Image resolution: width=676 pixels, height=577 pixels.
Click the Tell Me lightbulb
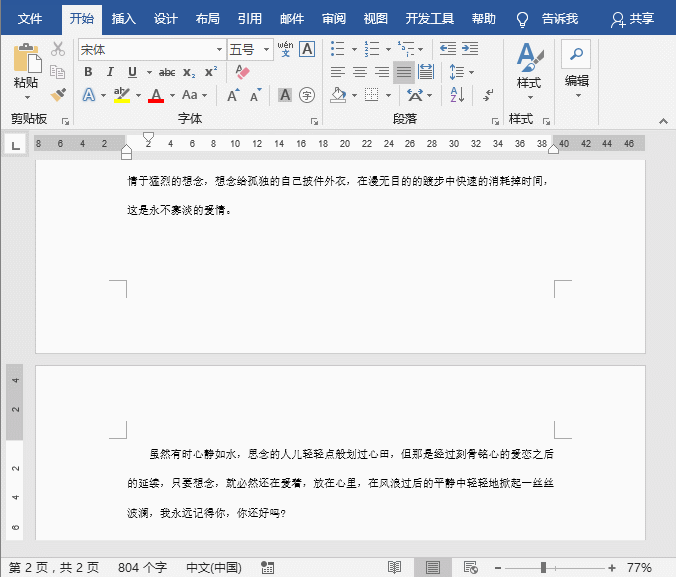[x=522, y=19]
